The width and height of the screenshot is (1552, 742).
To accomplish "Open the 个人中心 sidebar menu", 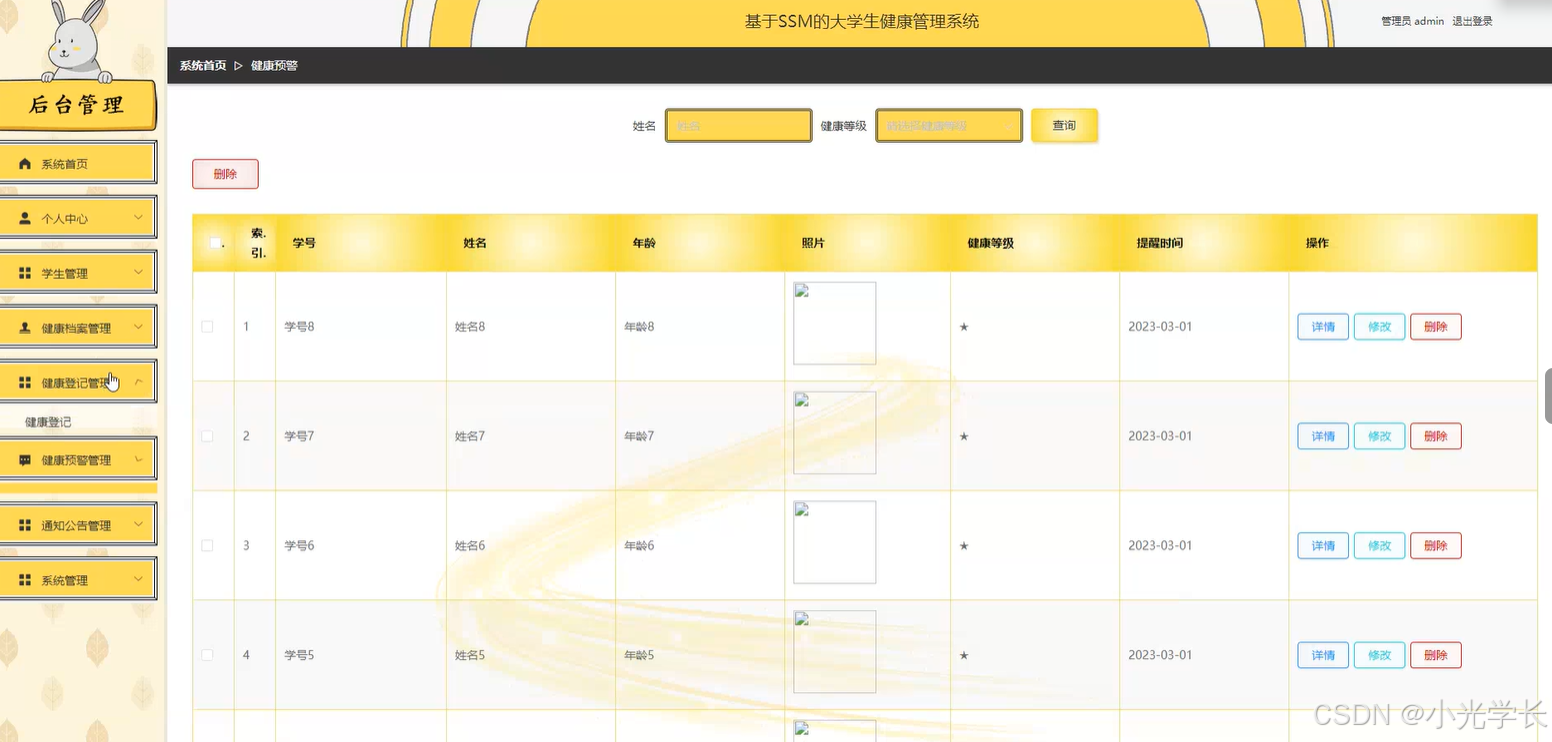I will [x=78, y=218].
